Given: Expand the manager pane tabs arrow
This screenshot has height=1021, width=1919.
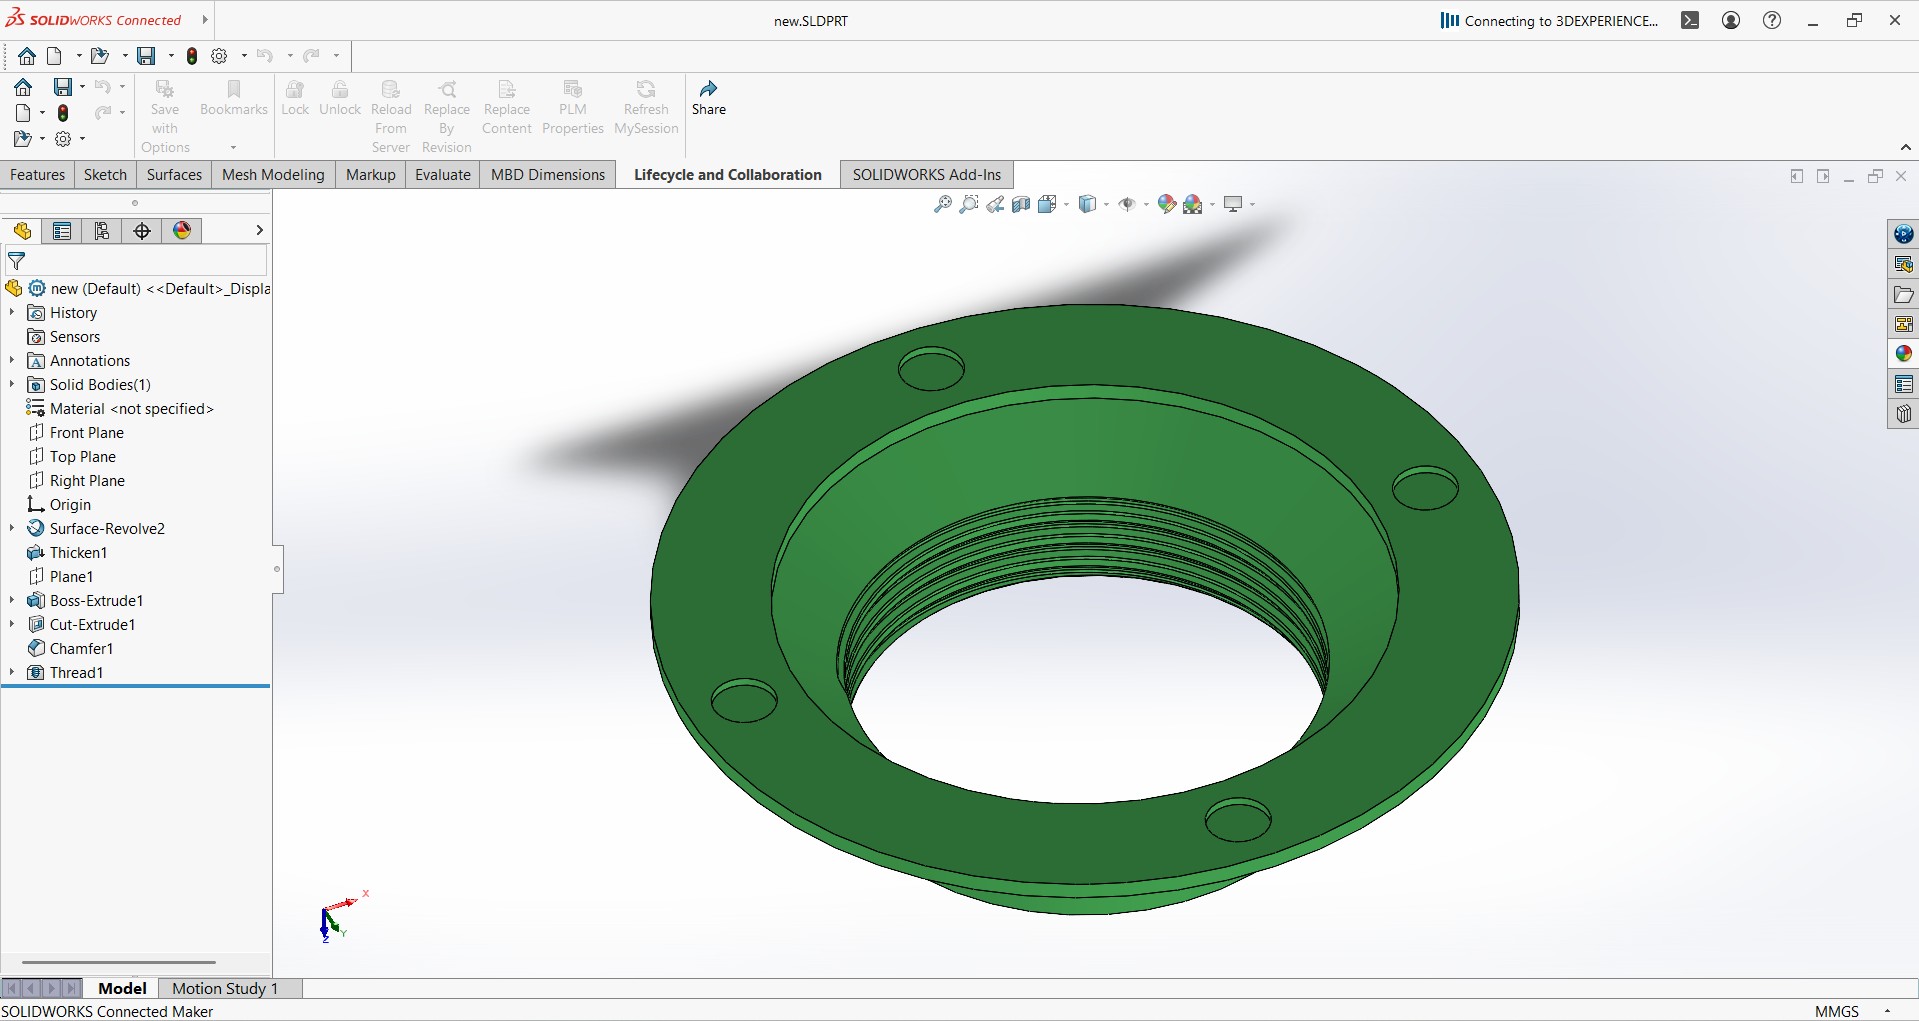Looking at the screenshot, I should [x=259, y=230].
